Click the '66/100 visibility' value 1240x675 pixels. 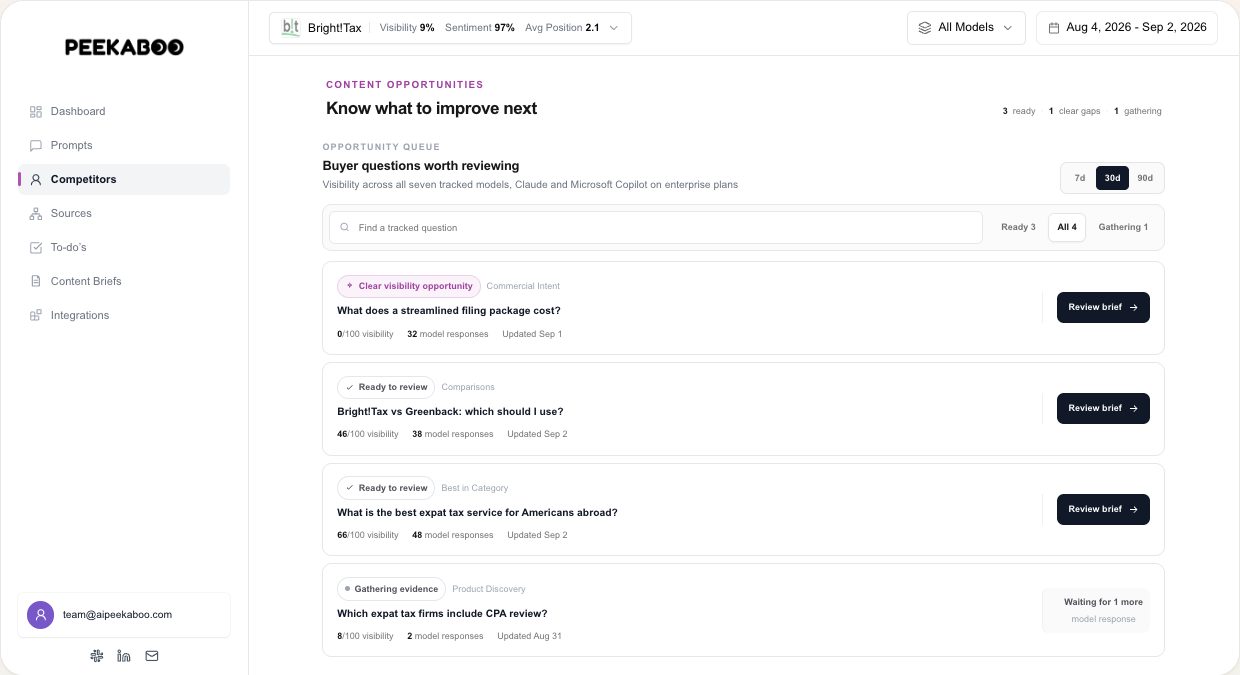[x=368, y=535]
